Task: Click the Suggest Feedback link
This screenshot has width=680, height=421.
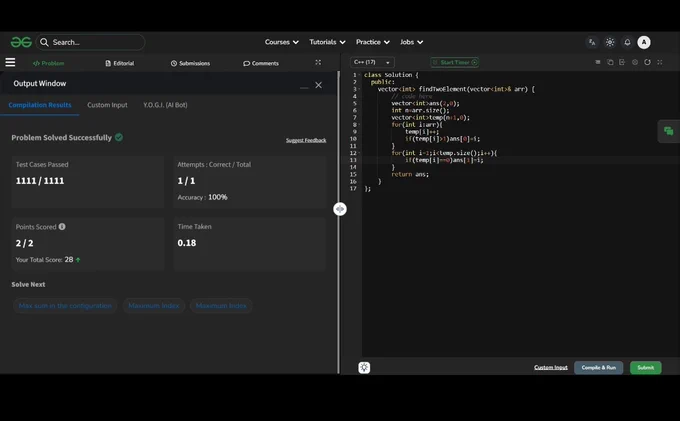Action: coord(306,140)
